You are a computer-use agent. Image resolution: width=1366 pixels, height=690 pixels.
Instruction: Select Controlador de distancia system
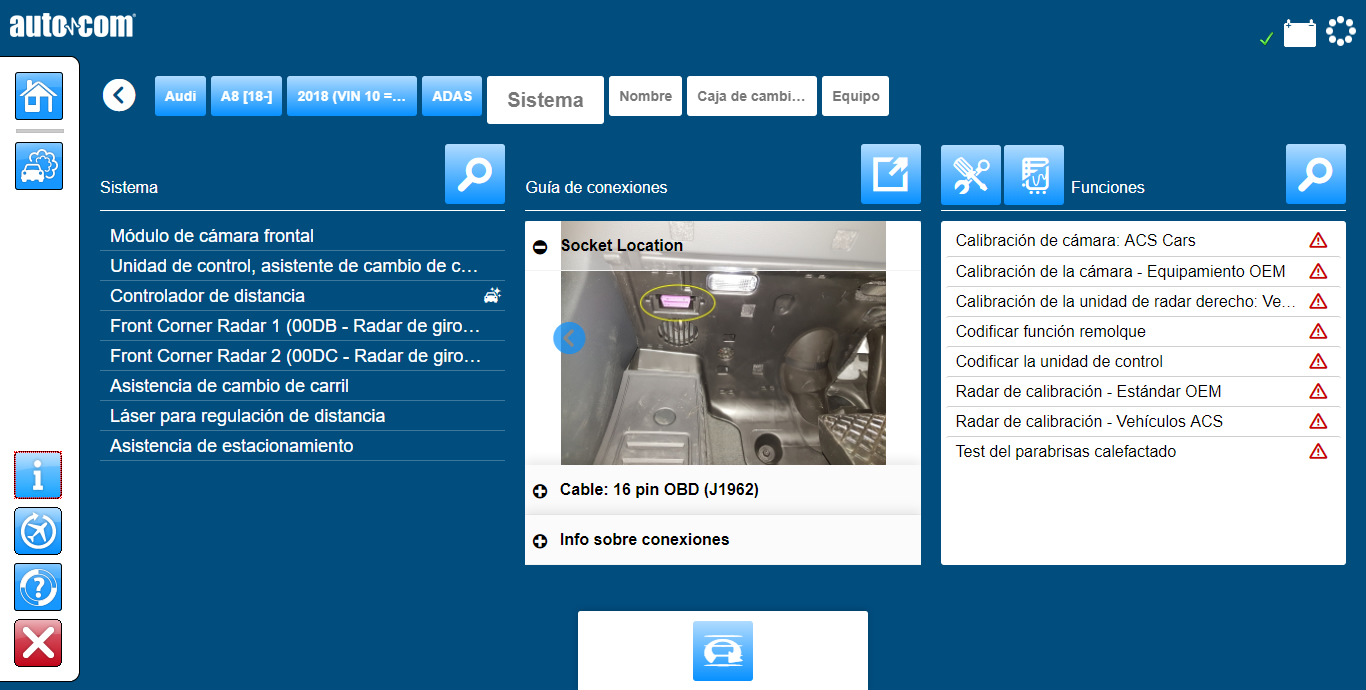(302, 296)
